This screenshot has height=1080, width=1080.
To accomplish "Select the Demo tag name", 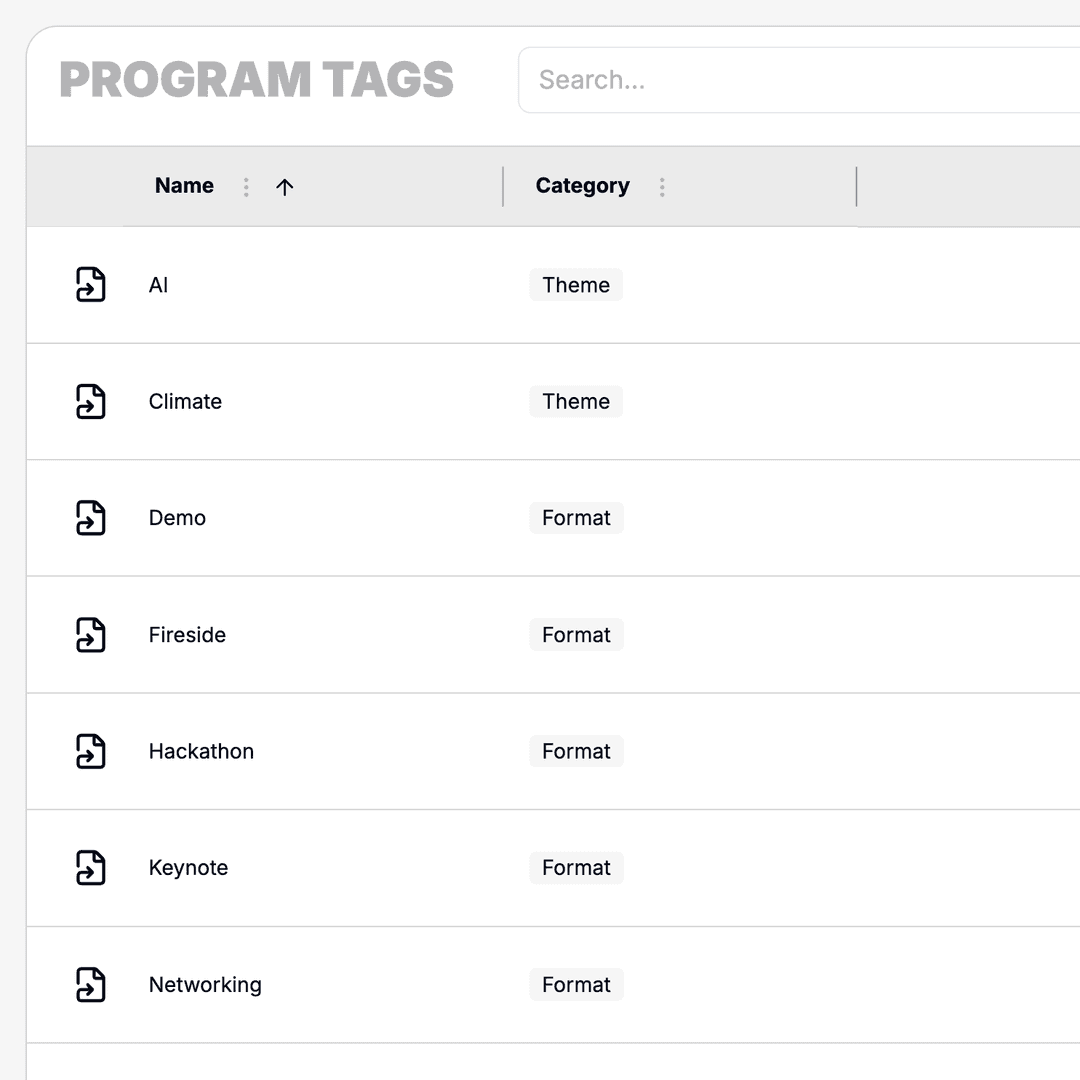I will tap(177, 518).
